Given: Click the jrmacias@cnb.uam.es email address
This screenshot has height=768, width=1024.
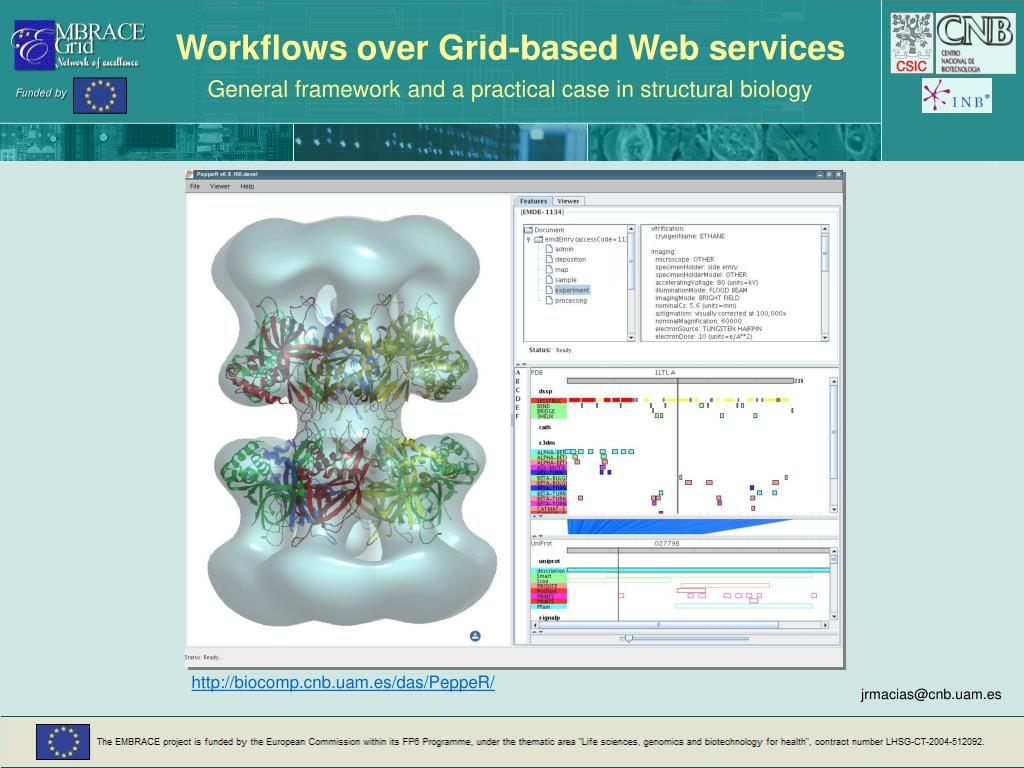Looking at the screenshot, I should point(931,694).
